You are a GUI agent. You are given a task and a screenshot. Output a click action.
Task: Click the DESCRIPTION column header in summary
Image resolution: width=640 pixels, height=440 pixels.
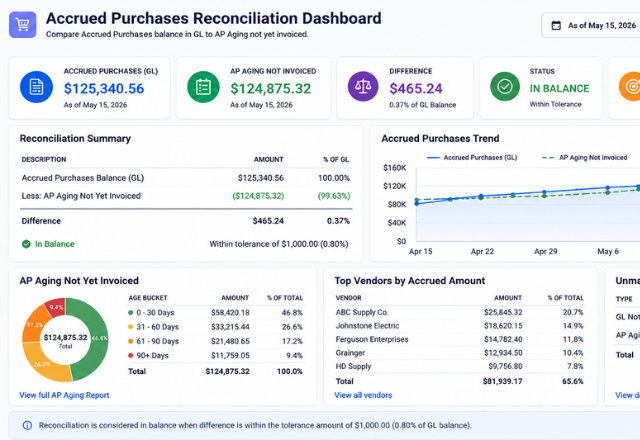click(44, 160)
